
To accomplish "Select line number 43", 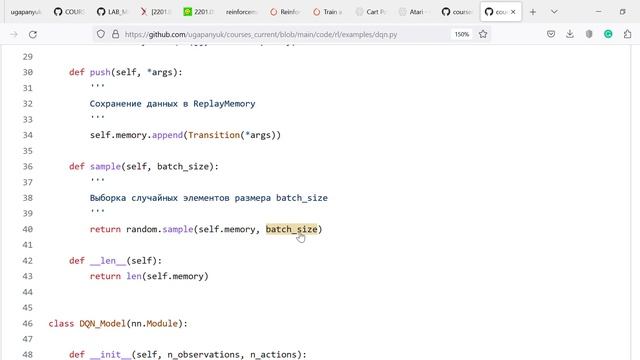I will tap(28, 276).
